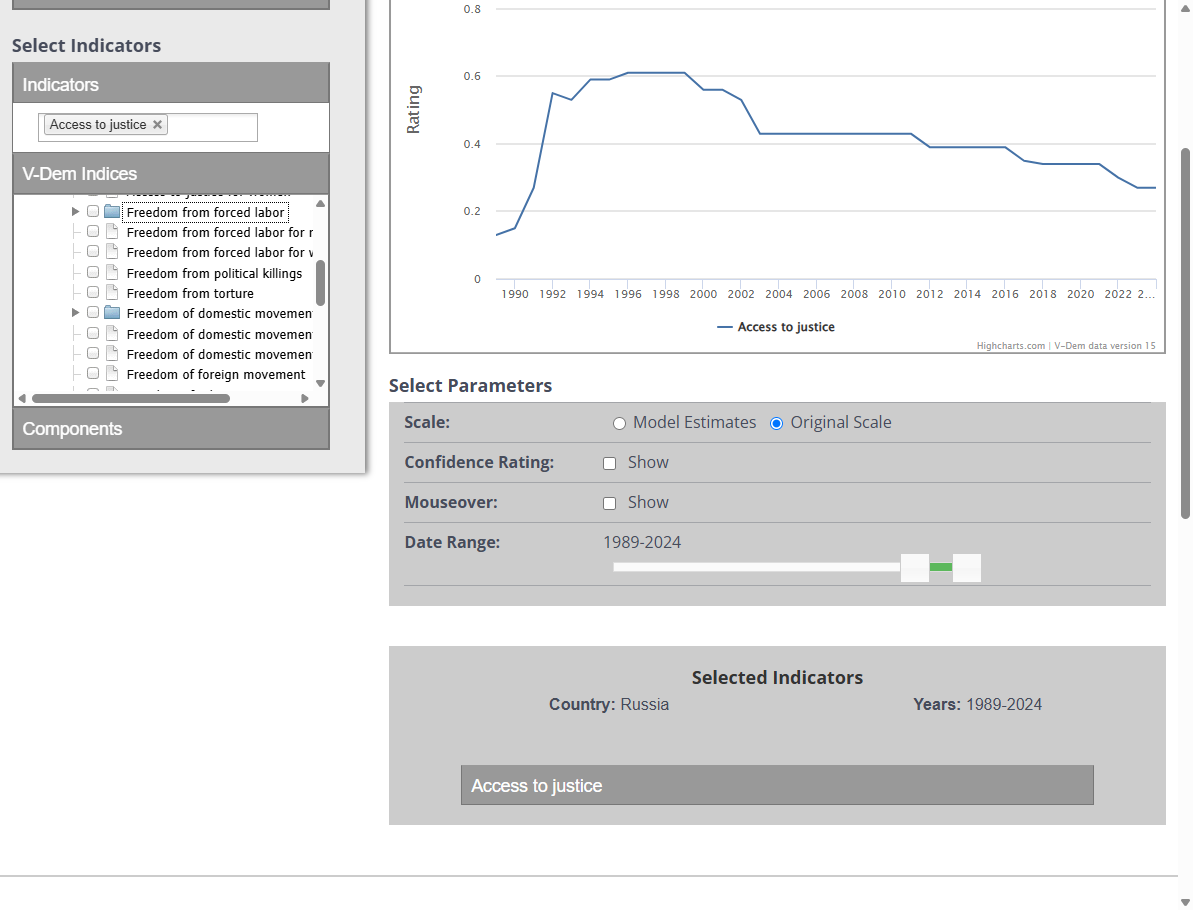This screenshot has width=1193, height=910.
Task: Click the Freedom of domestic movement folder icon
Action: (112, 313)
